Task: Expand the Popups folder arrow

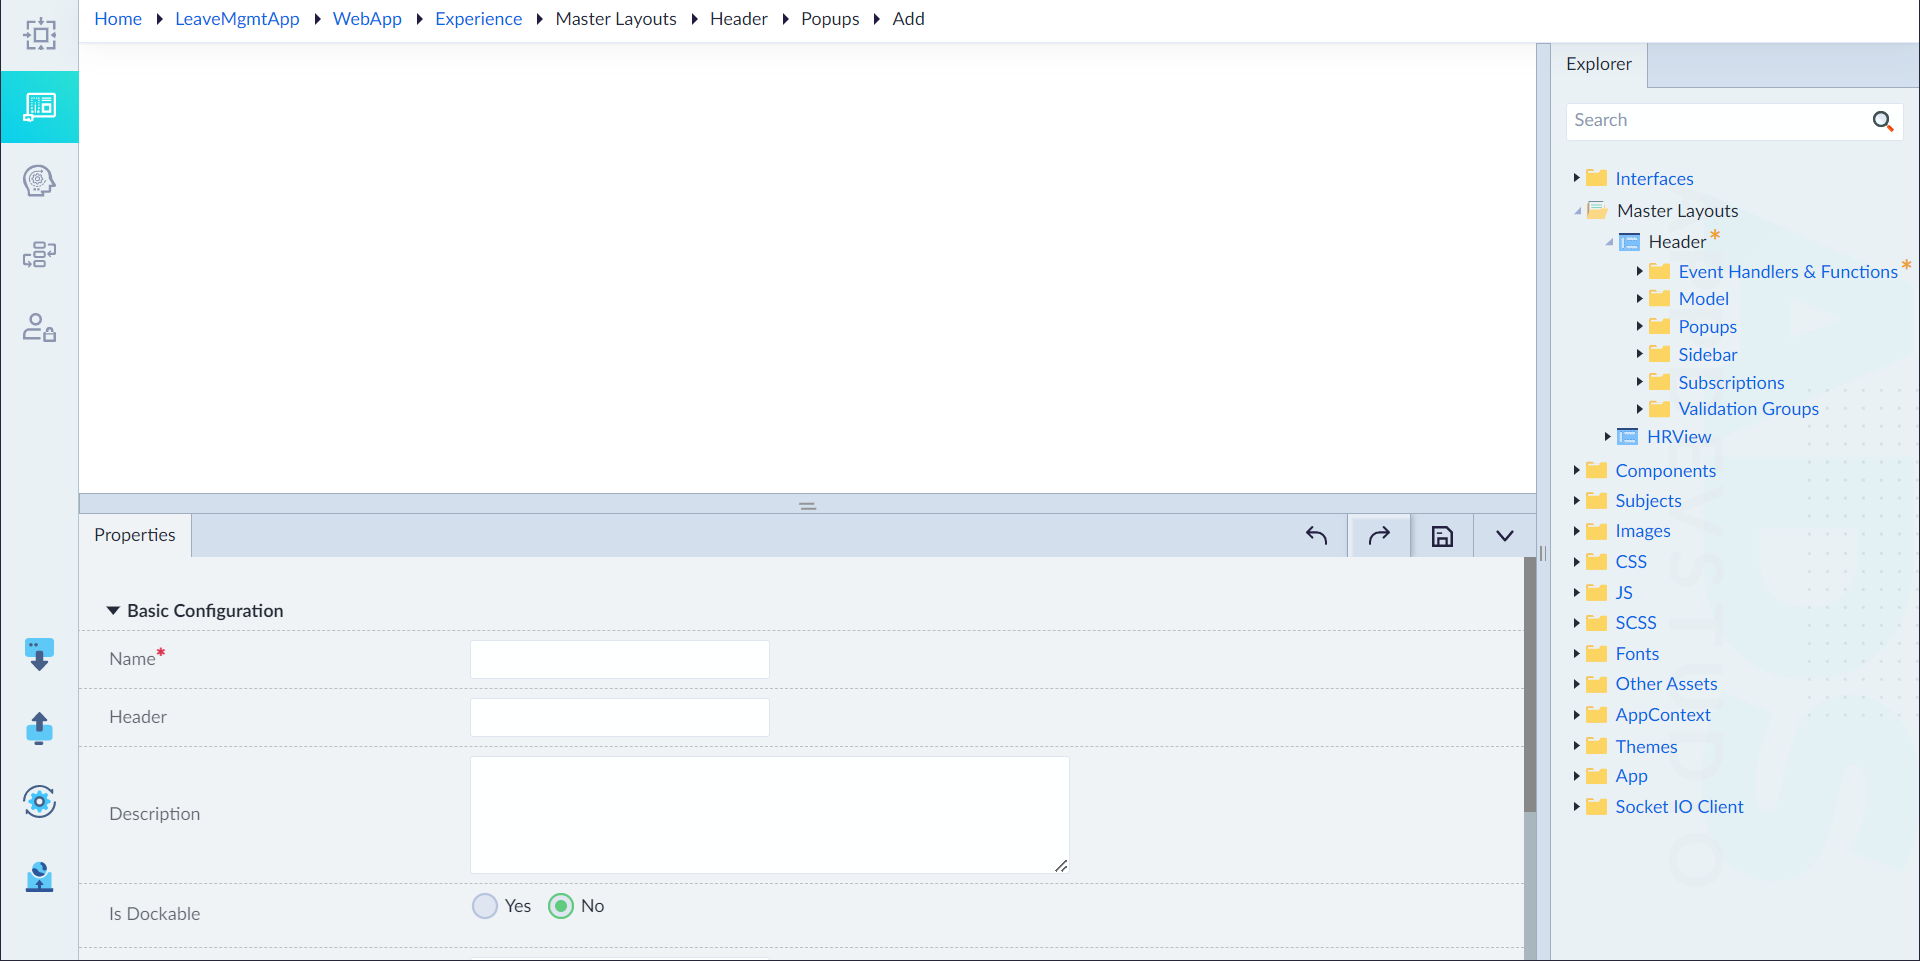Action: [x=1640, y=326]
